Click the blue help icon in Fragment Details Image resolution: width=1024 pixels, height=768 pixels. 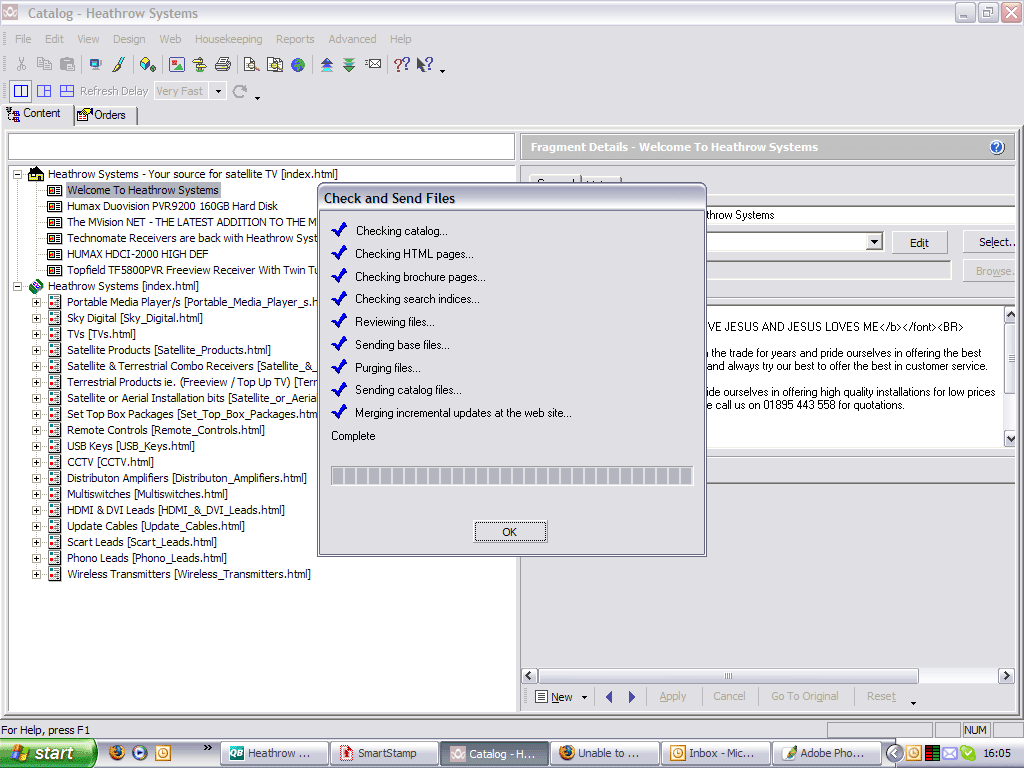(x=997, y=147)
